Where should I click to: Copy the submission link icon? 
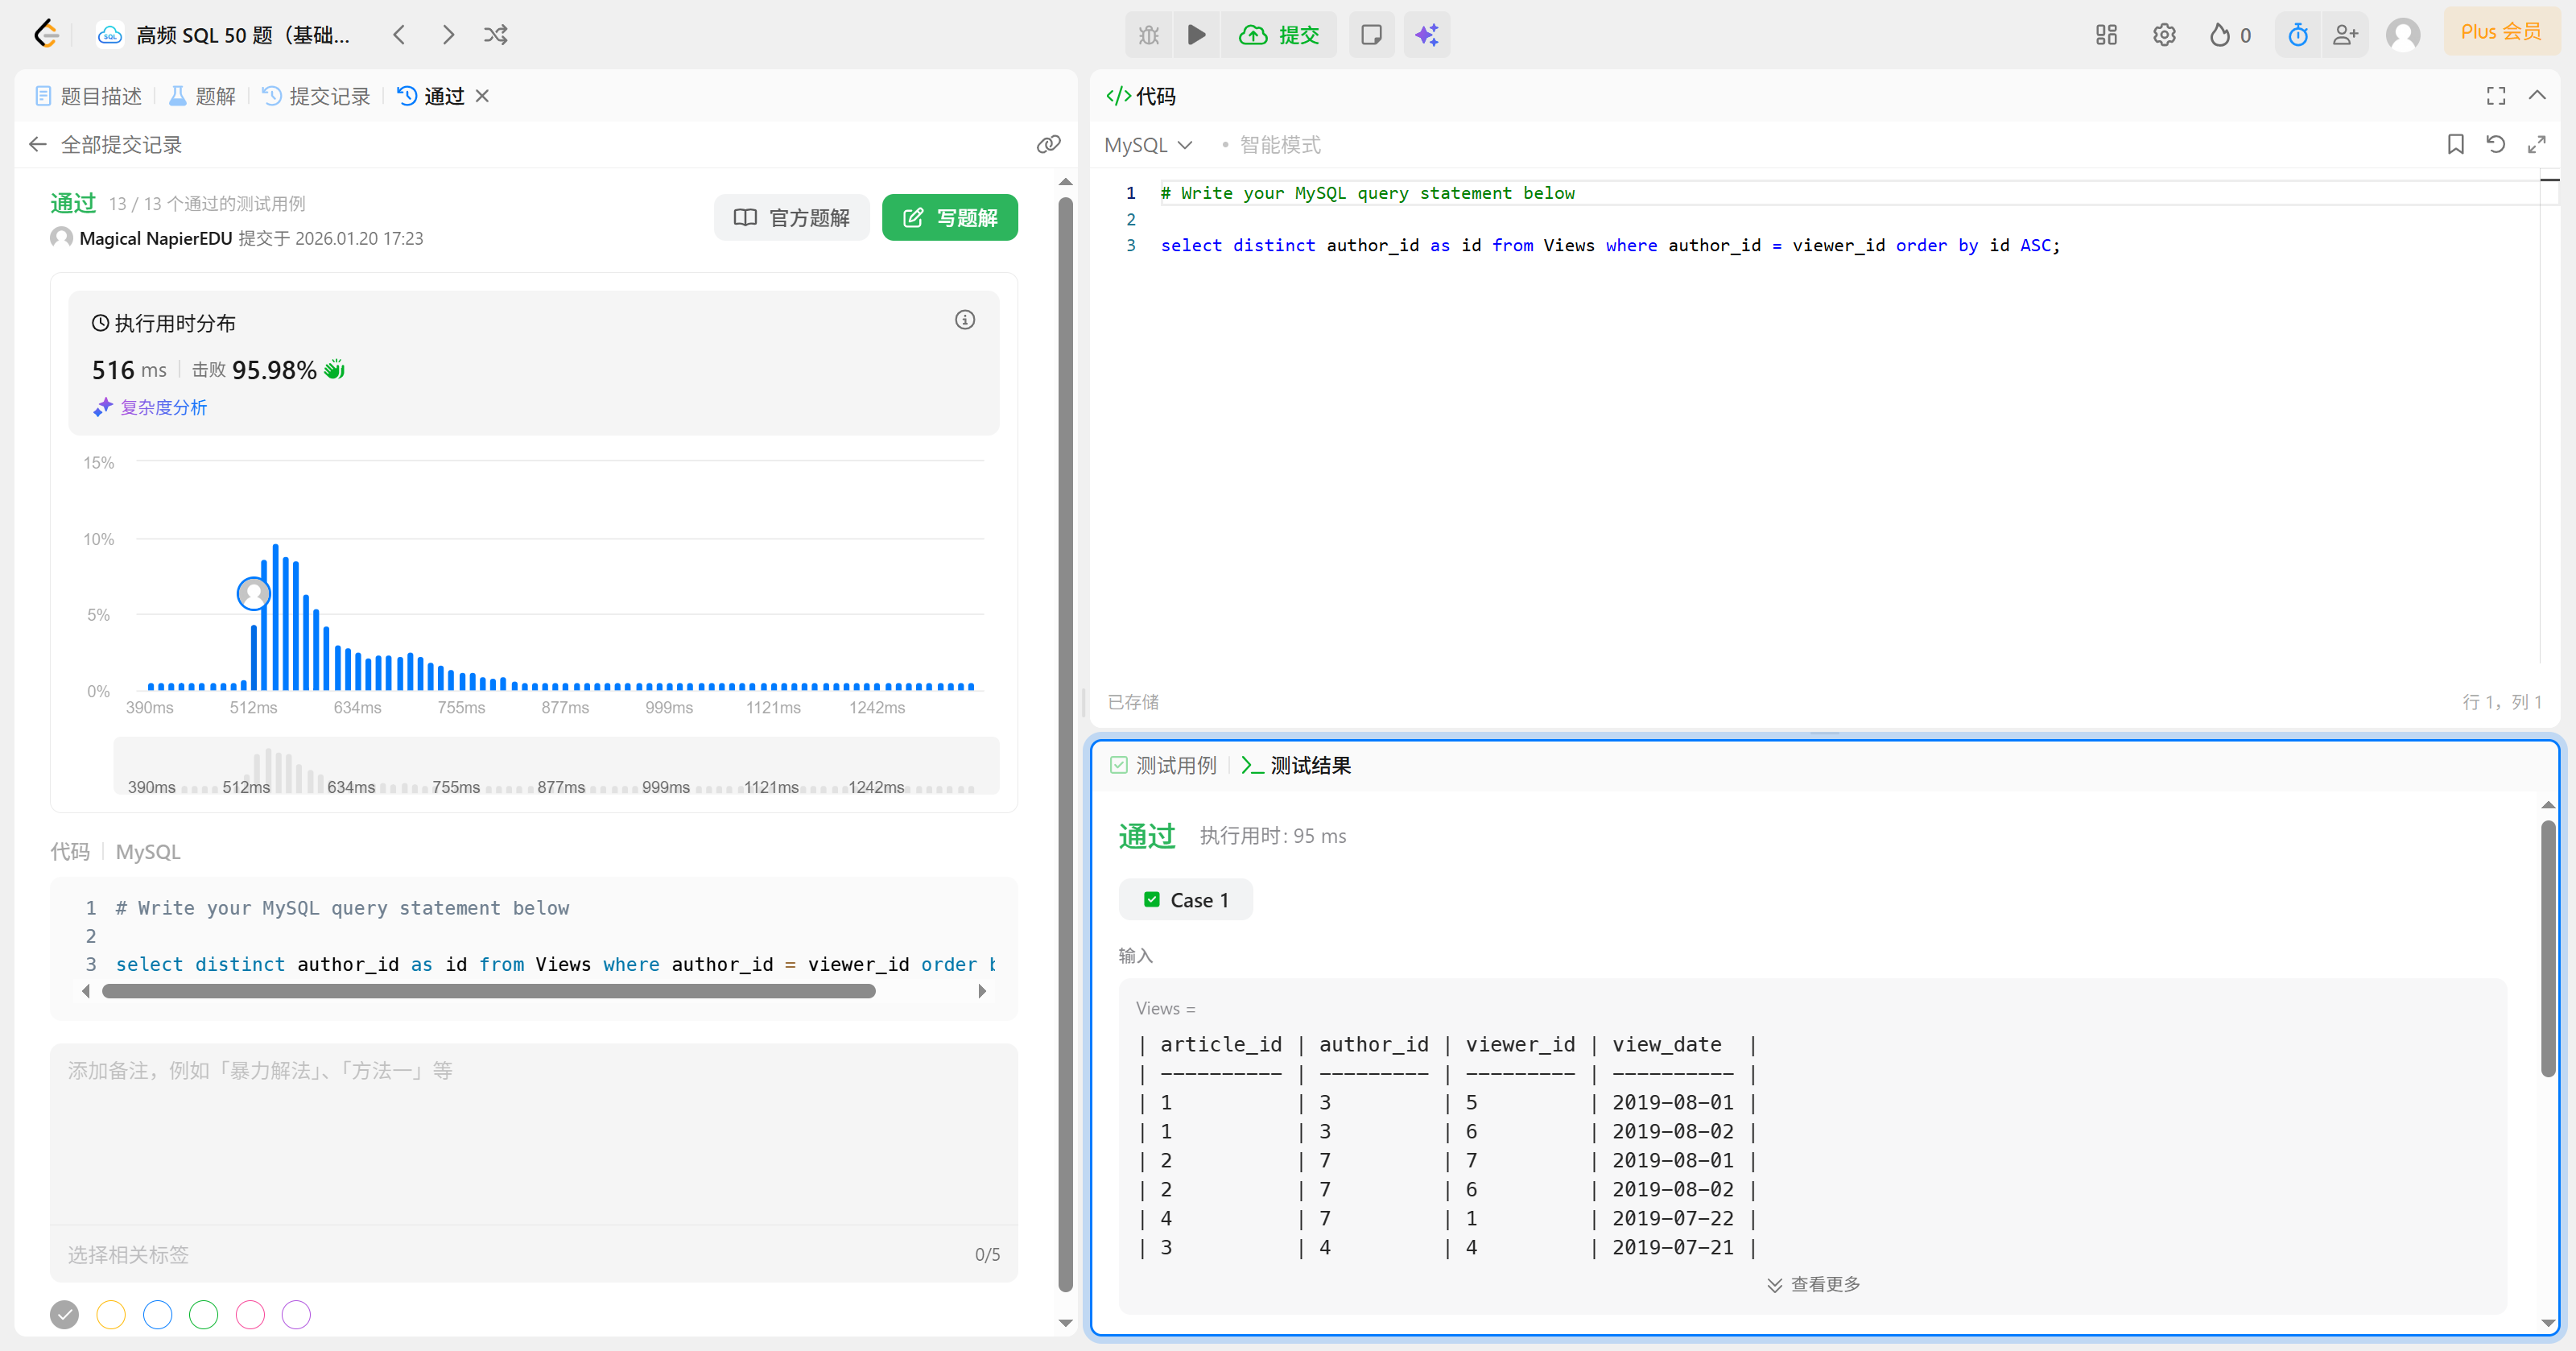pyautogui.click(x=1047, y=145)
